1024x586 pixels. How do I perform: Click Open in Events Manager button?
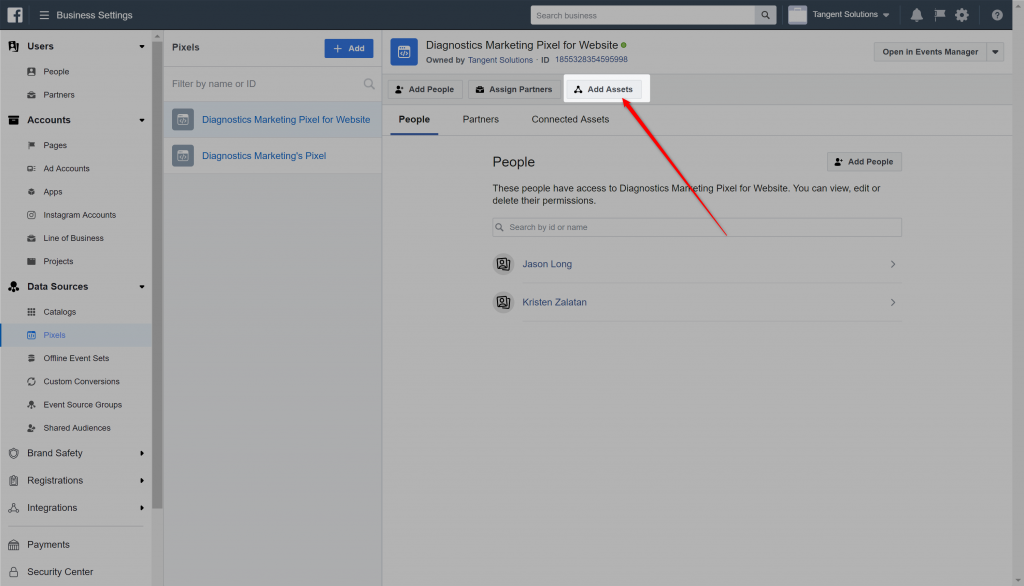pos(930,52)
